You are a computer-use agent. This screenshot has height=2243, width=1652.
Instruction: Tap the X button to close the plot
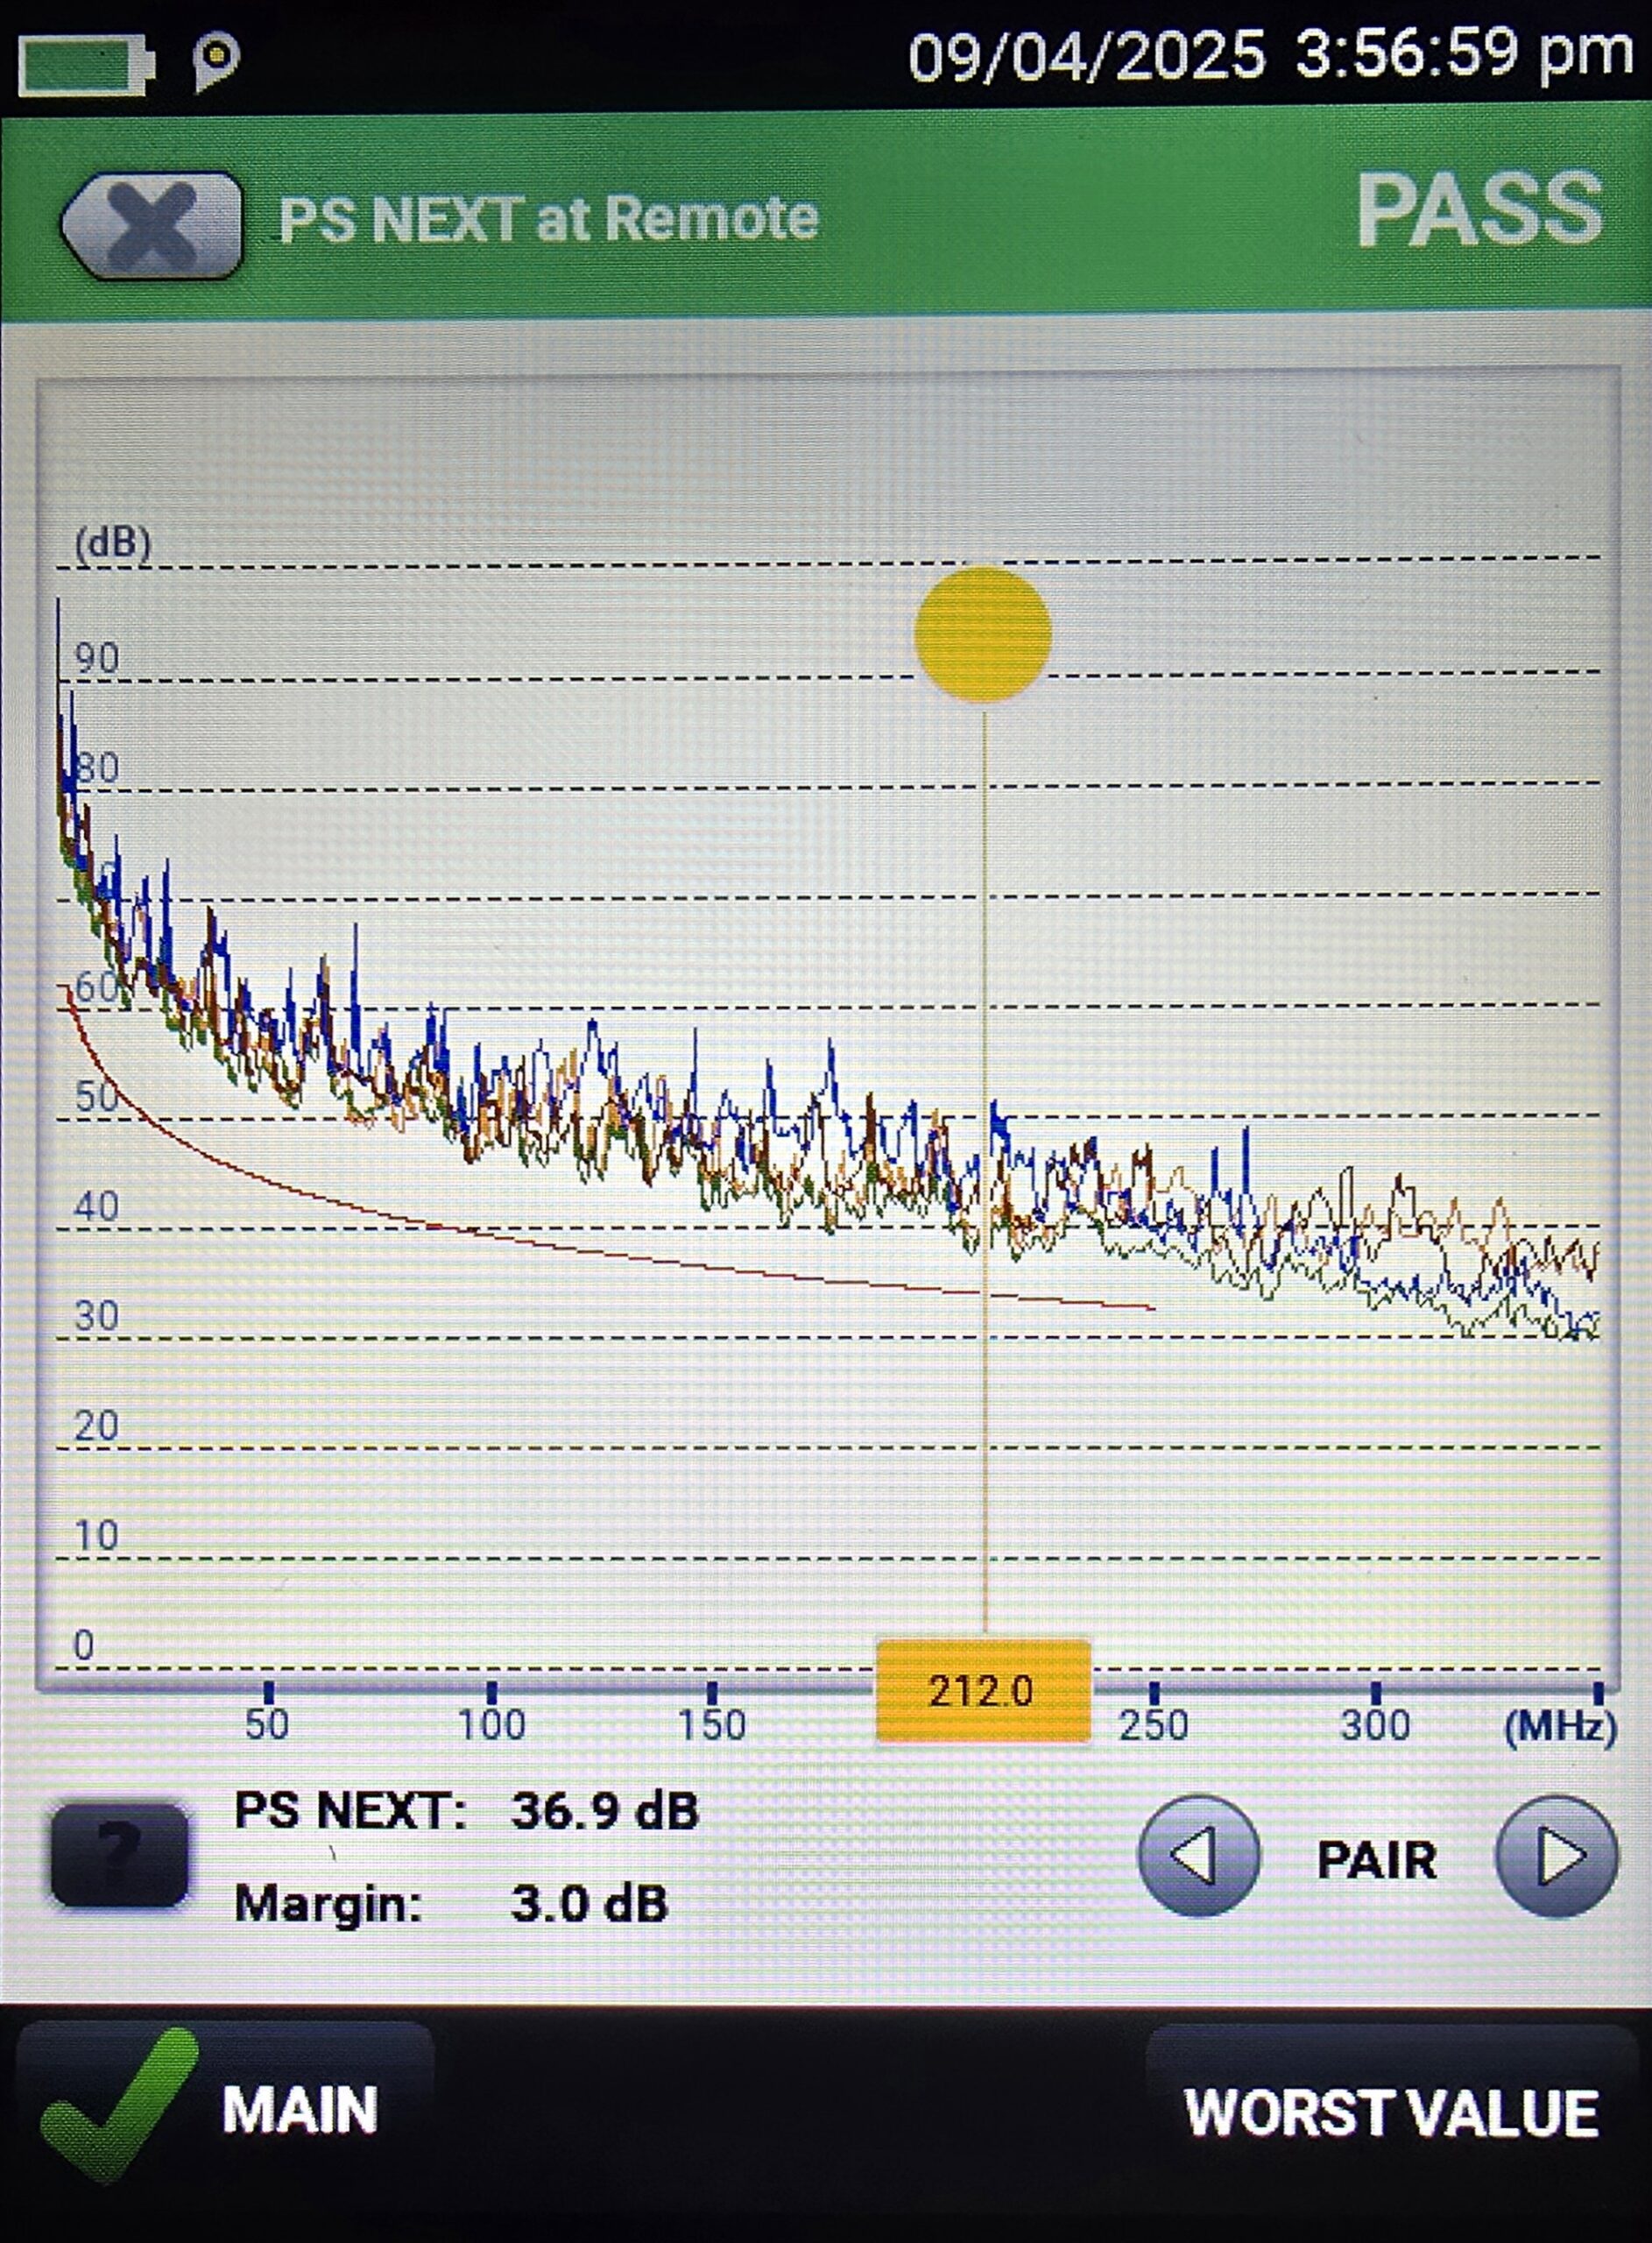[x=152, y=224]
